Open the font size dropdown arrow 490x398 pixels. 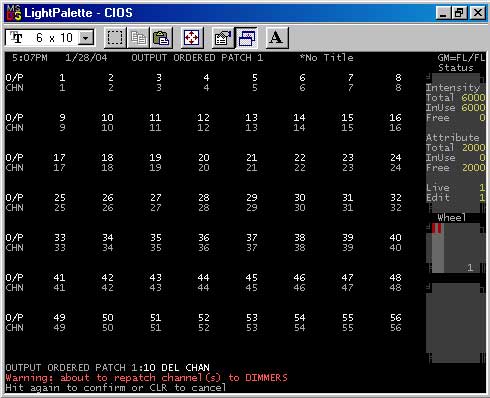tap(86, 38)
